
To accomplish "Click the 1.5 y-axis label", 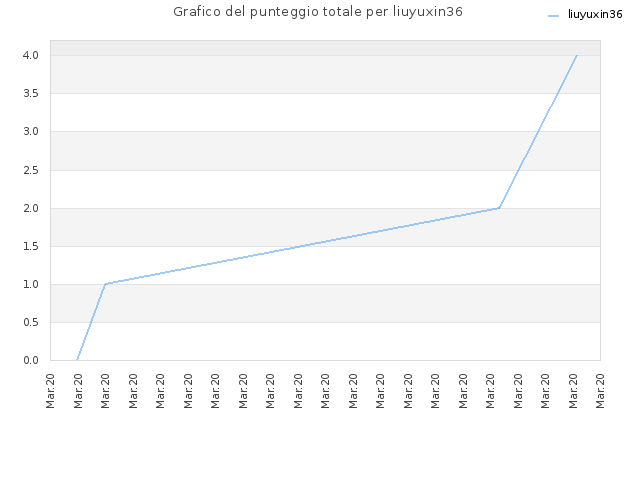I will 31,246.
